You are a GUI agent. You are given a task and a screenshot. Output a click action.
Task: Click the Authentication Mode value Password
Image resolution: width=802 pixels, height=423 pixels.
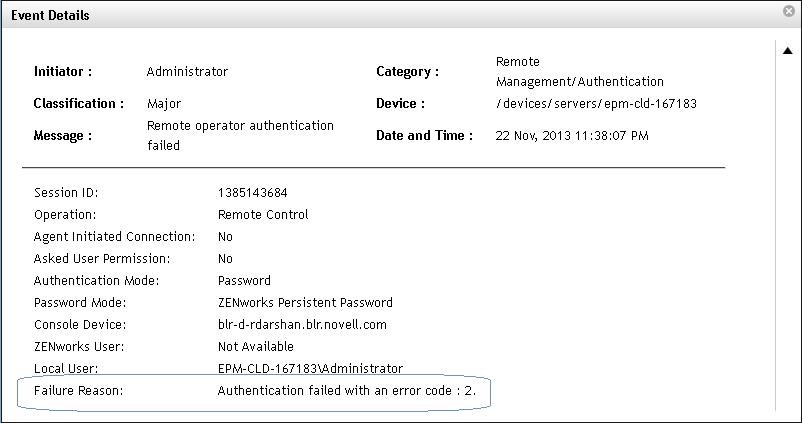coord(244,281)
